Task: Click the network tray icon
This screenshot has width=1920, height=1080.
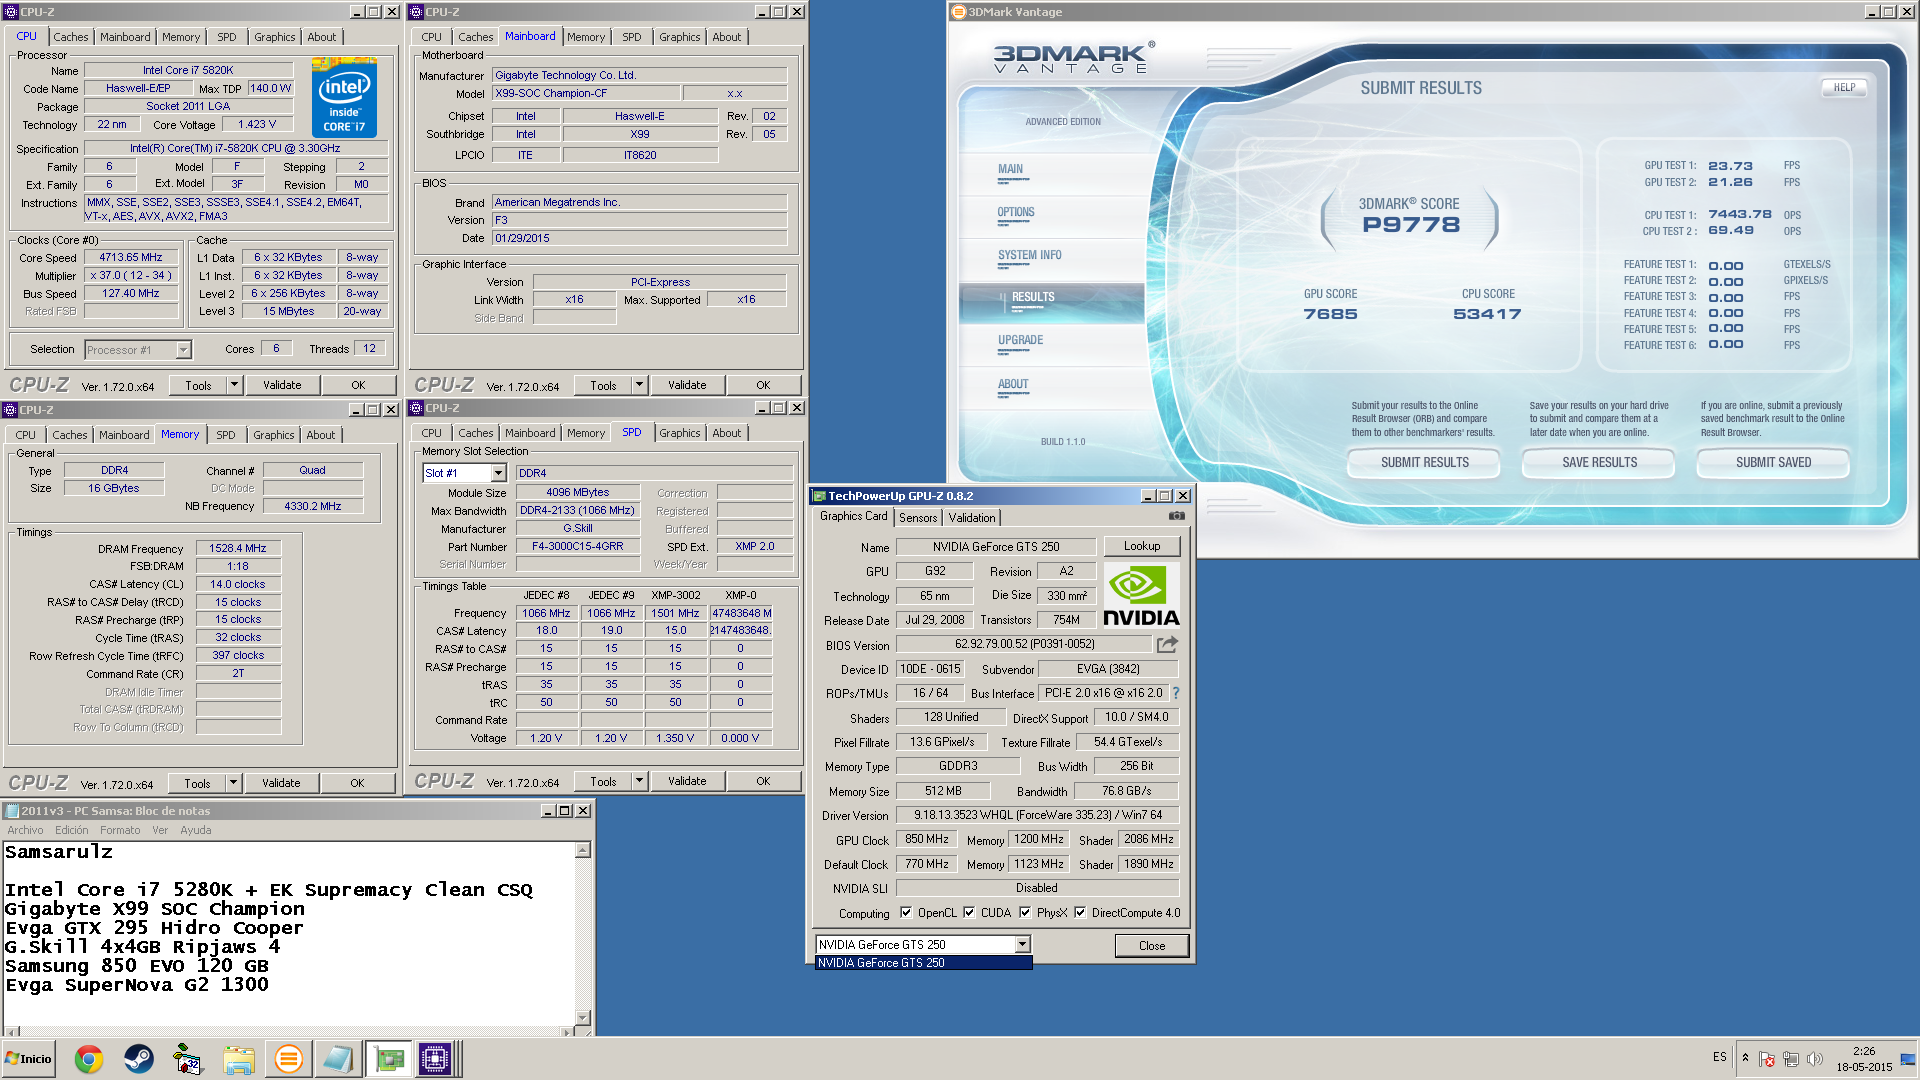Action: (x=1791, y=1059)
